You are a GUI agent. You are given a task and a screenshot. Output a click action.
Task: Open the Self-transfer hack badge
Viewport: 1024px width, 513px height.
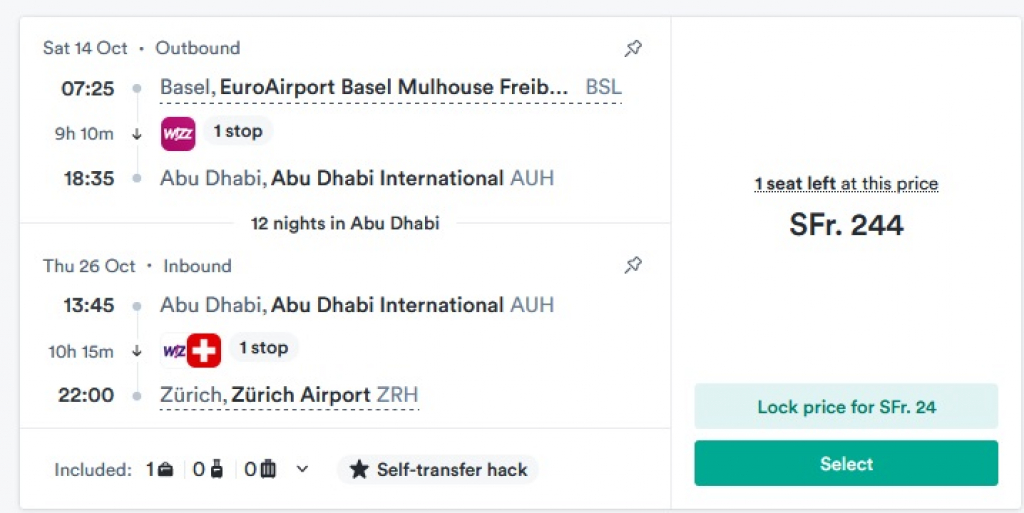point(438,470)
